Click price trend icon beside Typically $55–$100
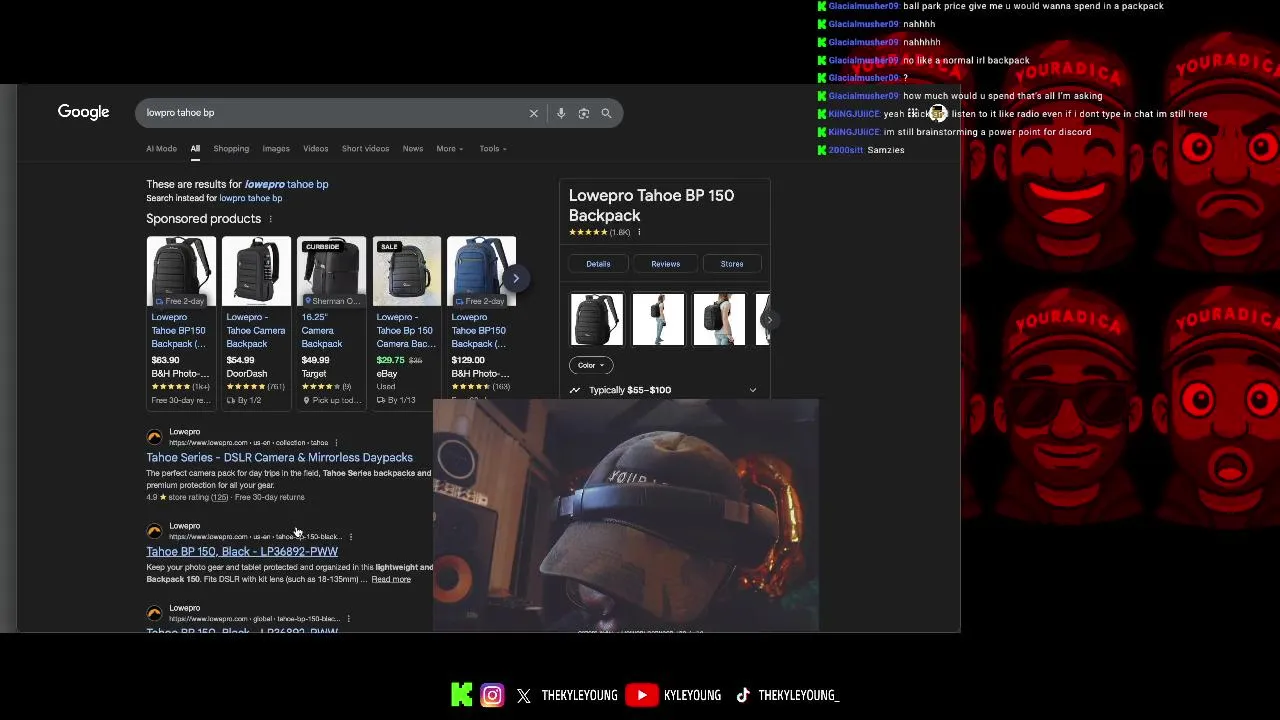This screenshot has width=1280, height=720. point(575,390)
